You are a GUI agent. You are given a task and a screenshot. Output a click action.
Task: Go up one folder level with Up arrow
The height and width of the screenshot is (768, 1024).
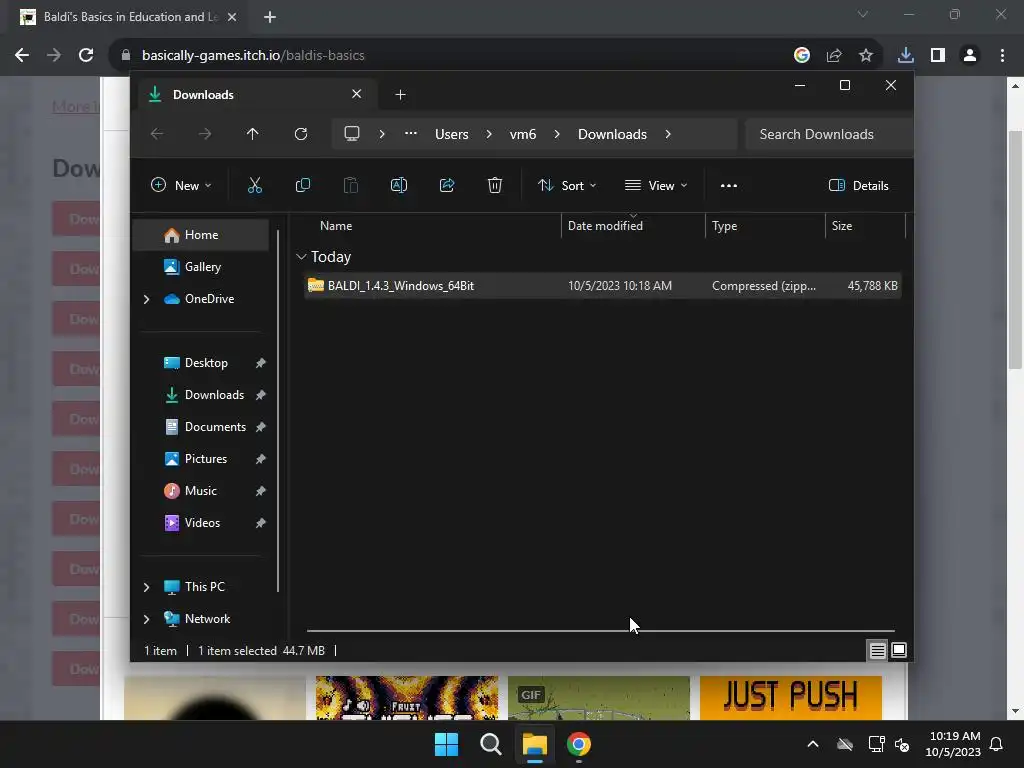coord(253,134)
